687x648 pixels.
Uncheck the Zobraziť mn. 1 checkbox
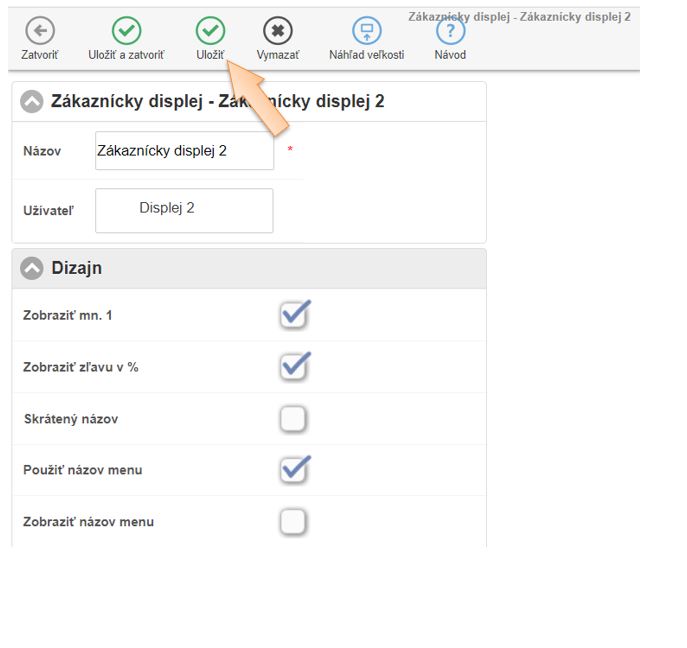[x=294, y=315]
